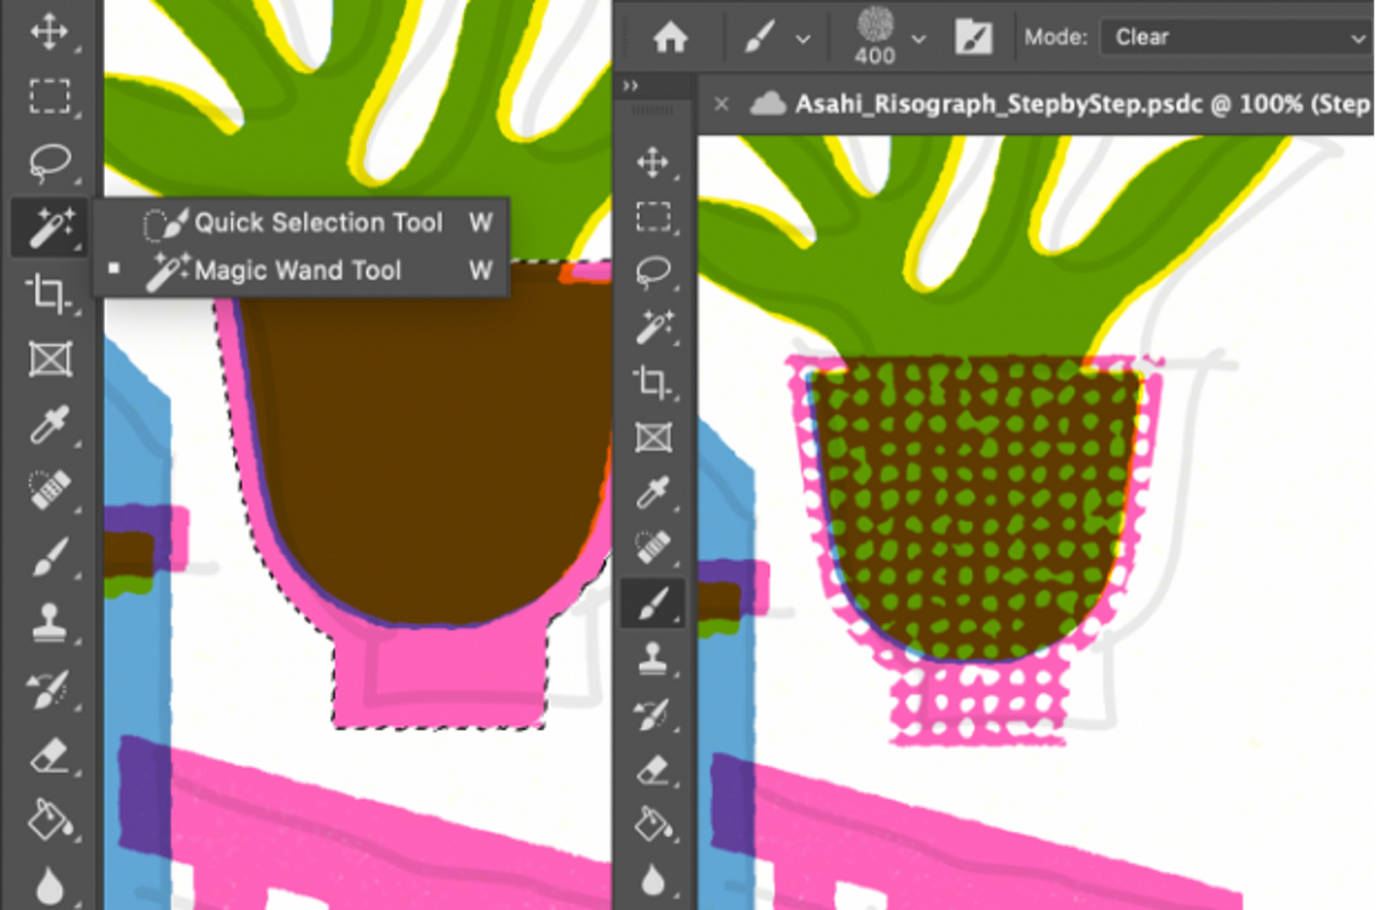The height and width of the screenshot is (910, 1377).
Task: Select the Spot Healing Brush tool
Action: pyautogui.click(x=48, y=490)
